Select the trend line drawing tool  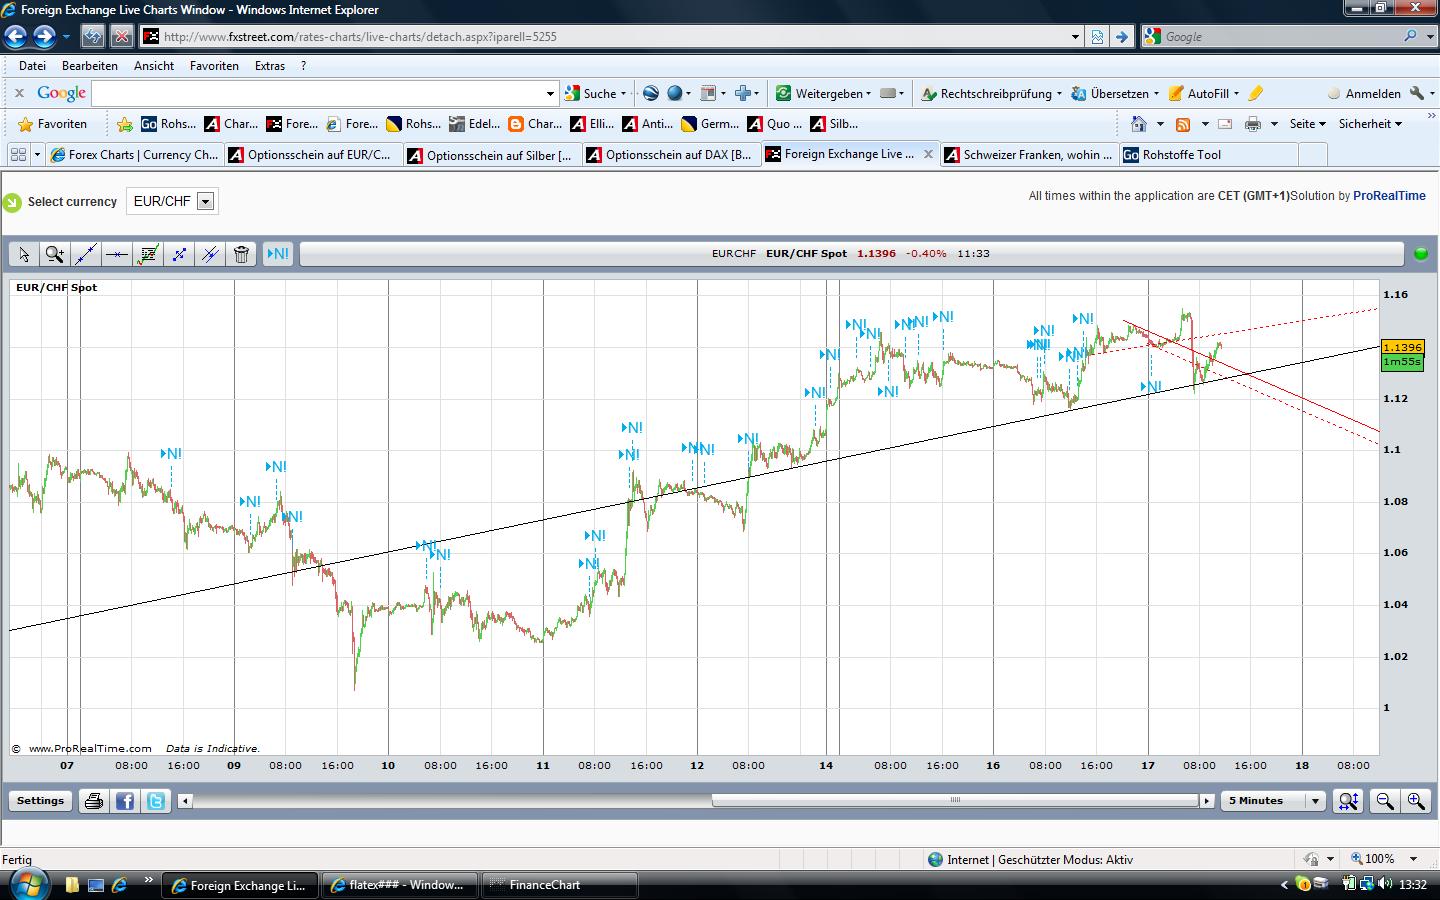click(86, 254)
